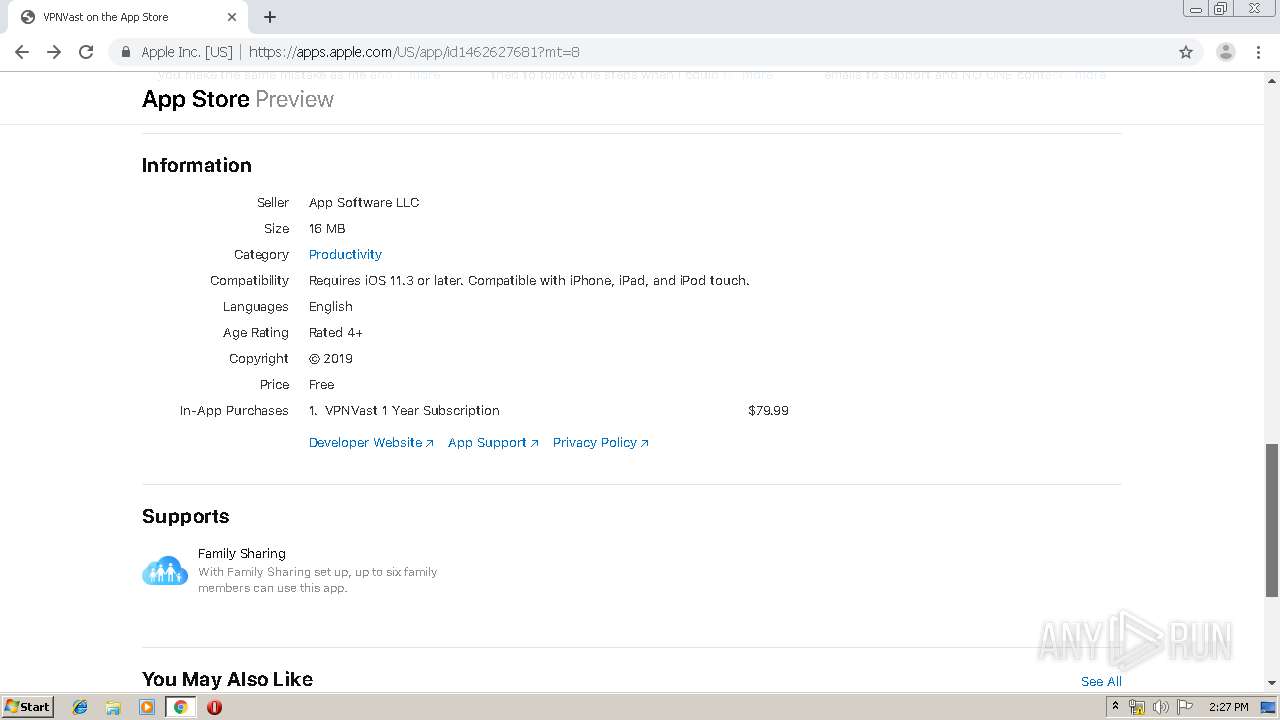Open the App Support link
Viewport: 1280px width, 720px height.
click(493, 442)
